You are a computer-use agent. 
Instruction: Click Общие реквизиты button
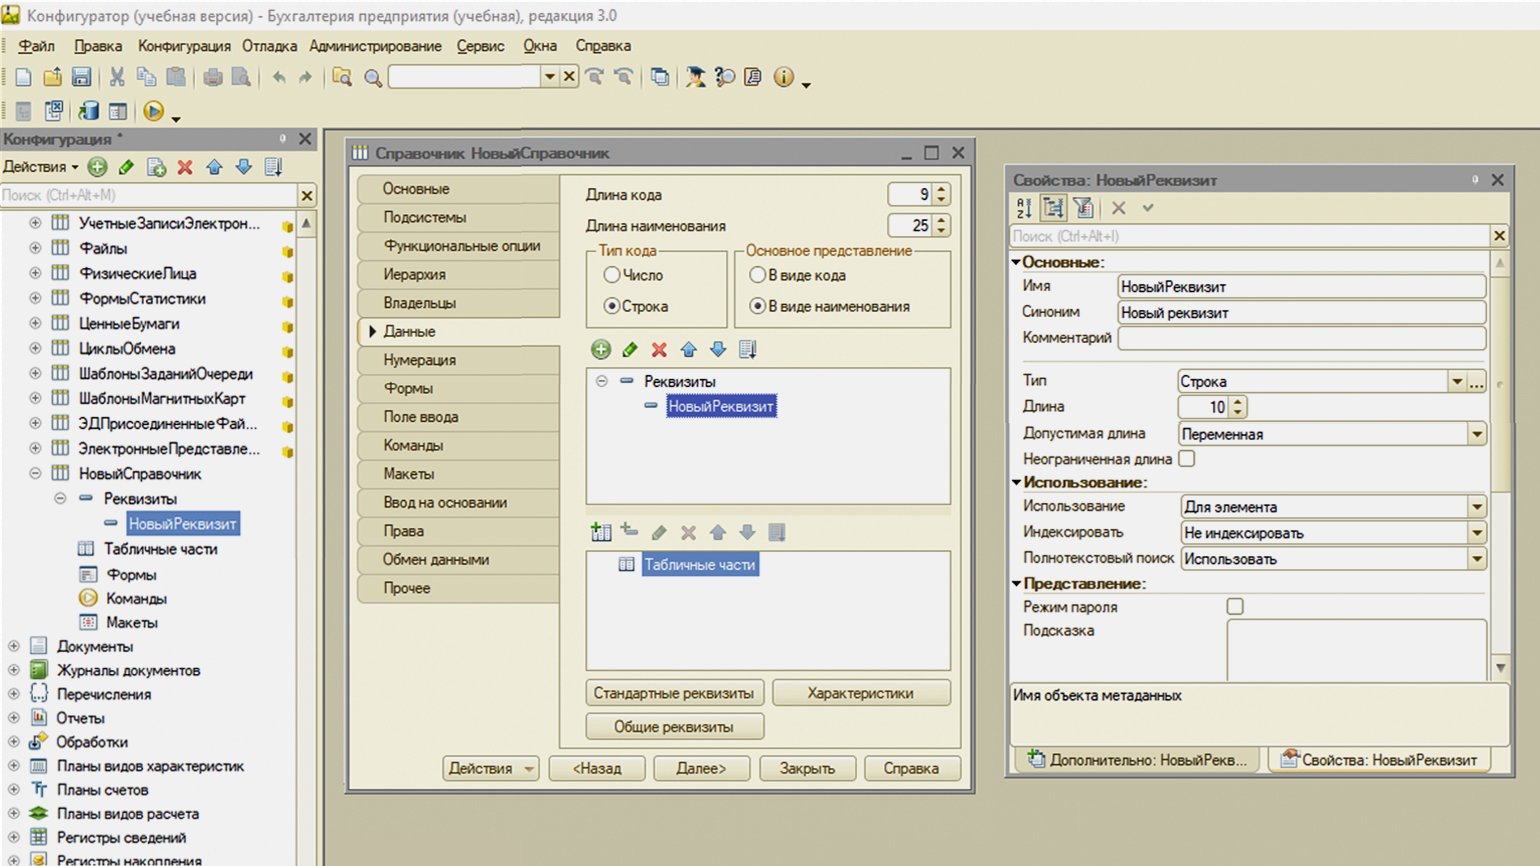click(x=674, y=727)
